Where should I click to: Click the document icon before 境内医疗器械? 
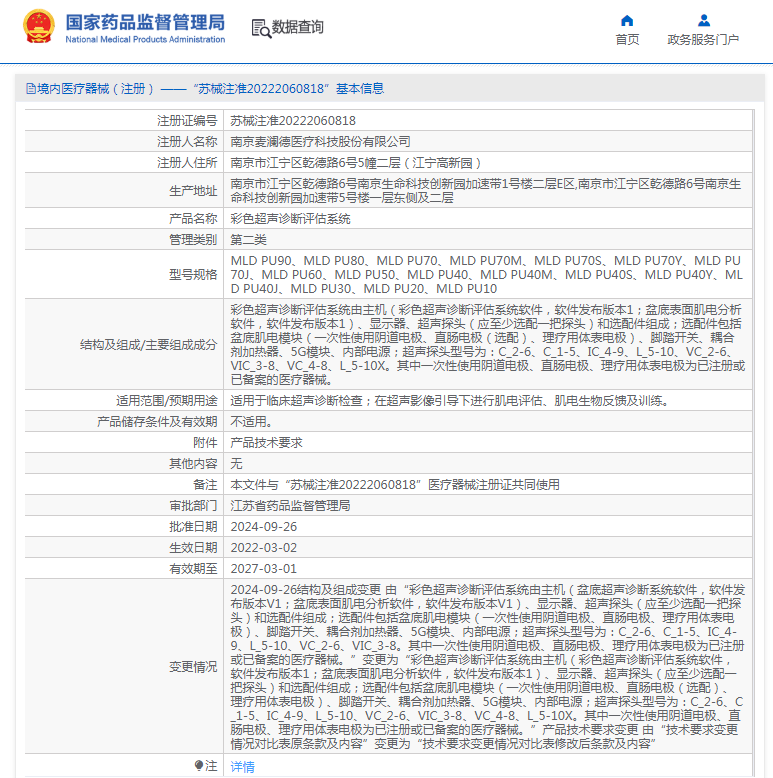coord(31,89)
